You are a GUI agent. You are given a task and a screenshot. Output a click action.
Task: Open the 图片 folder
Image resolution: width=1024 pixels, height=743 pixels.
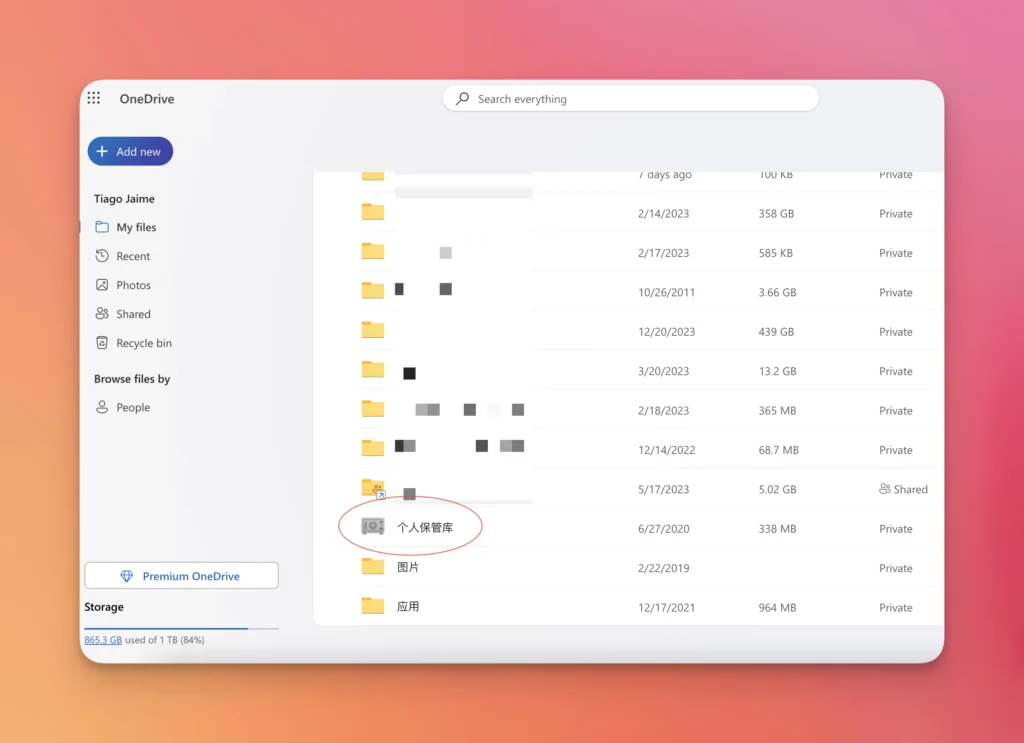point(408,567)
